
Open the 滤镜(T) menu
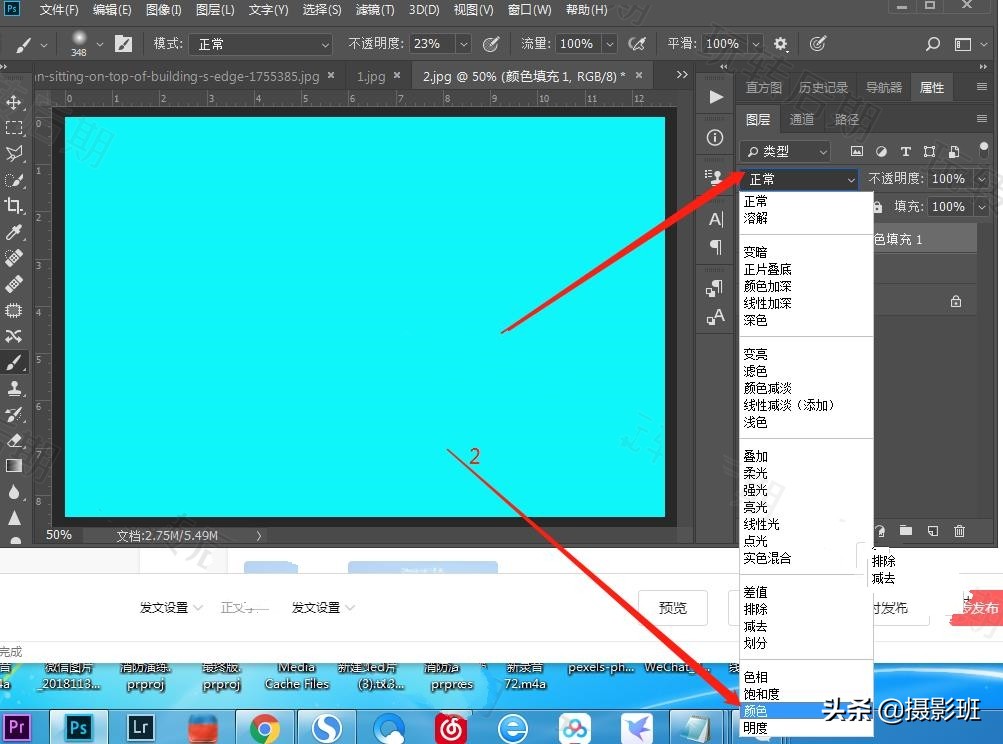click(374, 10)
